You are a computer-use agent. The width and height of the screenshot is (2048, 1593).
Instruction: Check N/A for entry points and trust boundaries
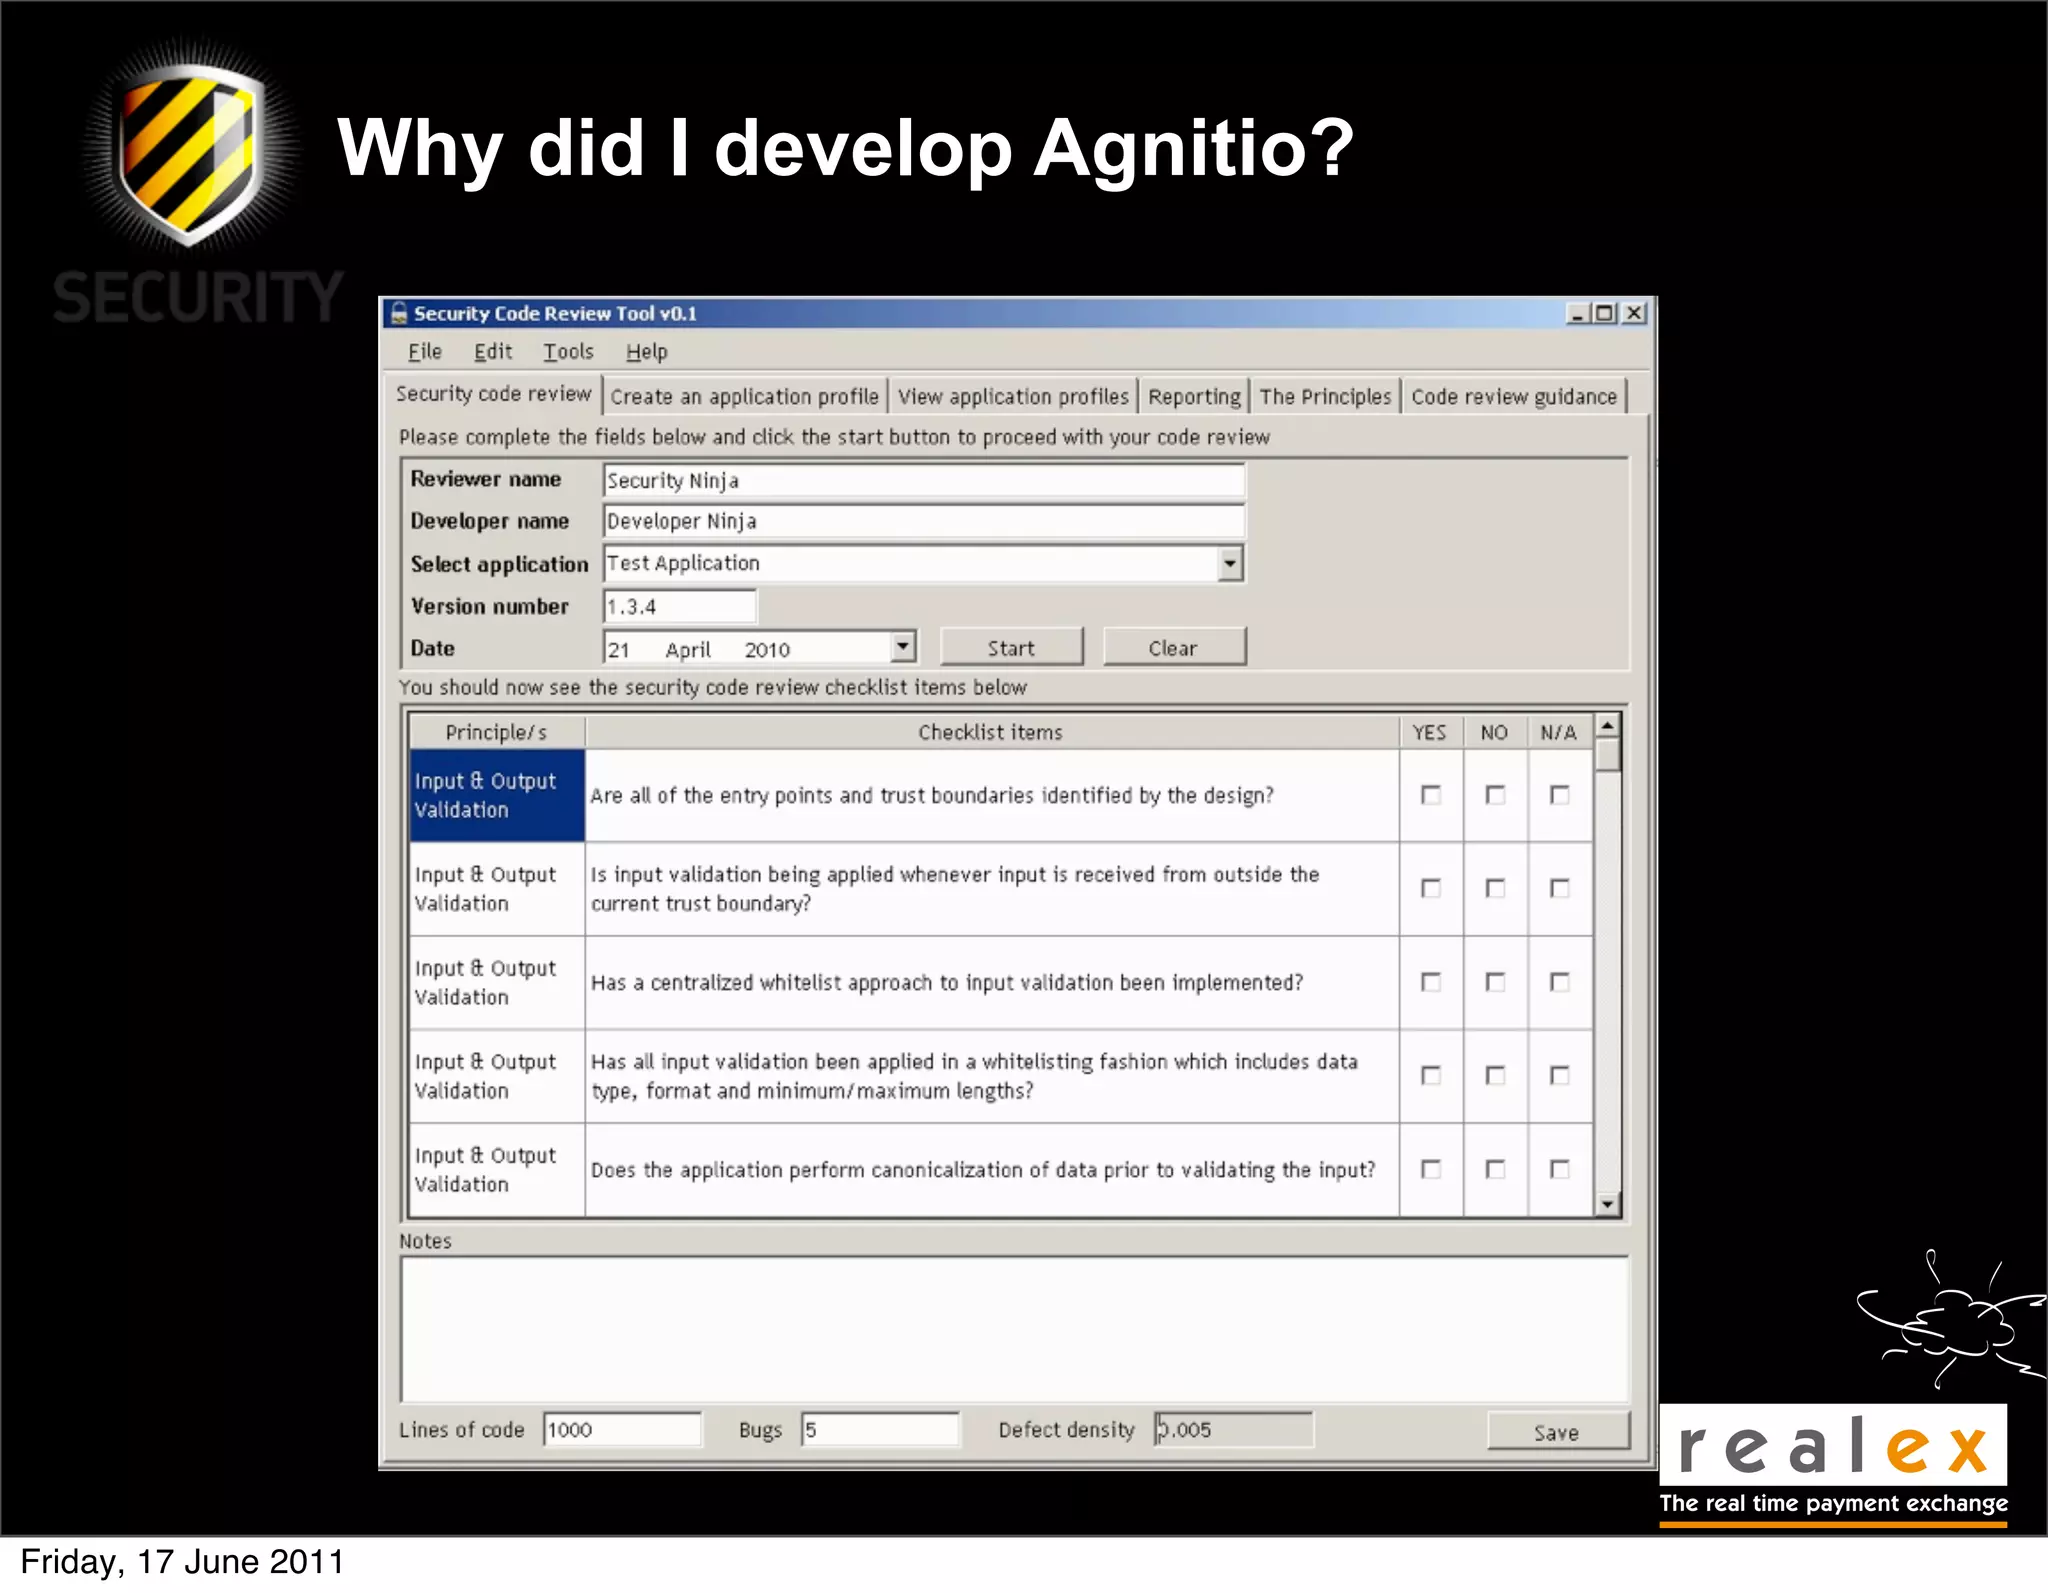coord(1559,795)
